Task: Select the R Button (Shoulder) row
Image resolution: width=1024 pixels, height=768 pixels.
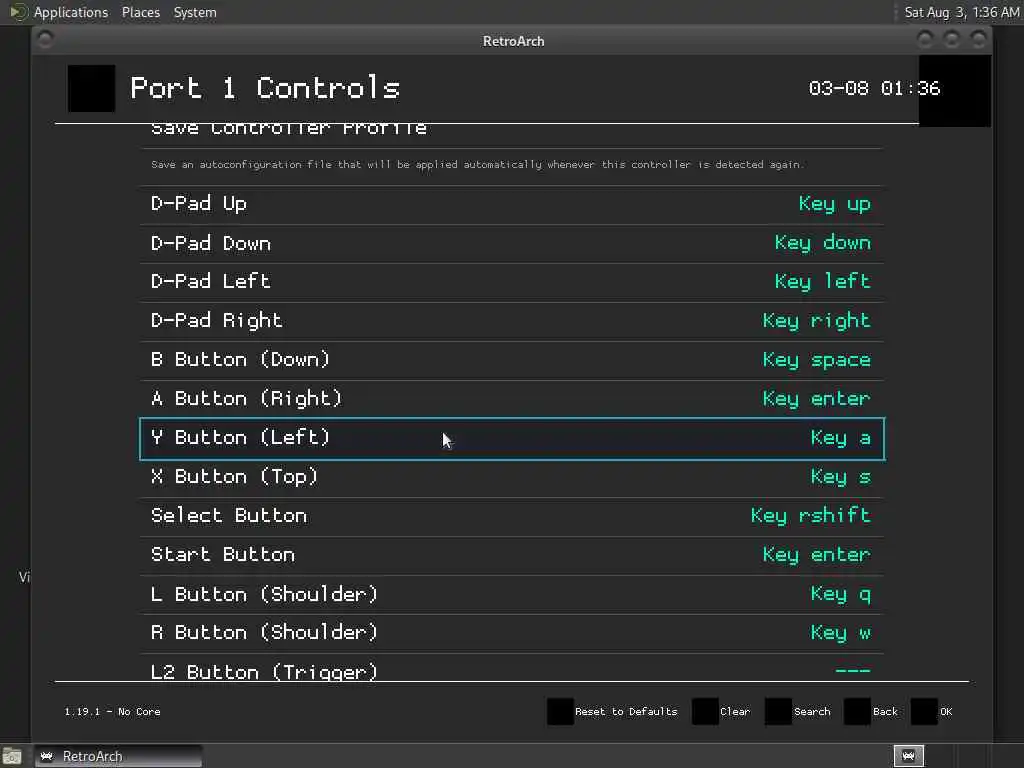Action: tap(512, 633)
